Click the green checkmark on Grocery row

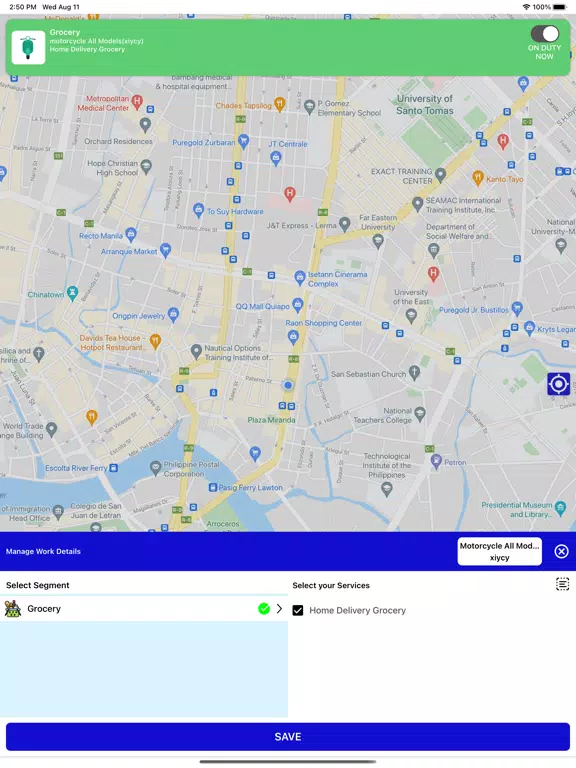[x=264, y=609]
